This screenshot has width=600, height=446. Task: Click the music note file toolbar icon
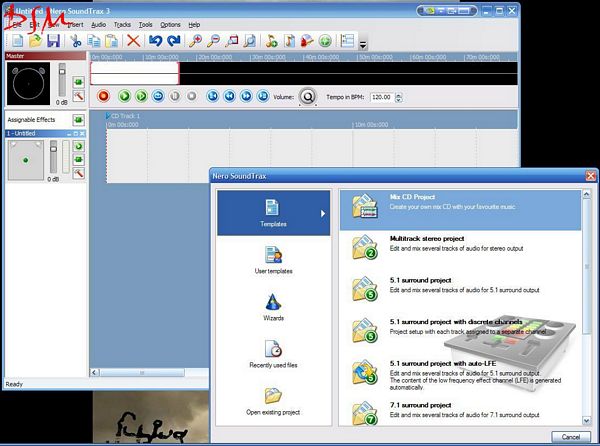tap(289, 41)
